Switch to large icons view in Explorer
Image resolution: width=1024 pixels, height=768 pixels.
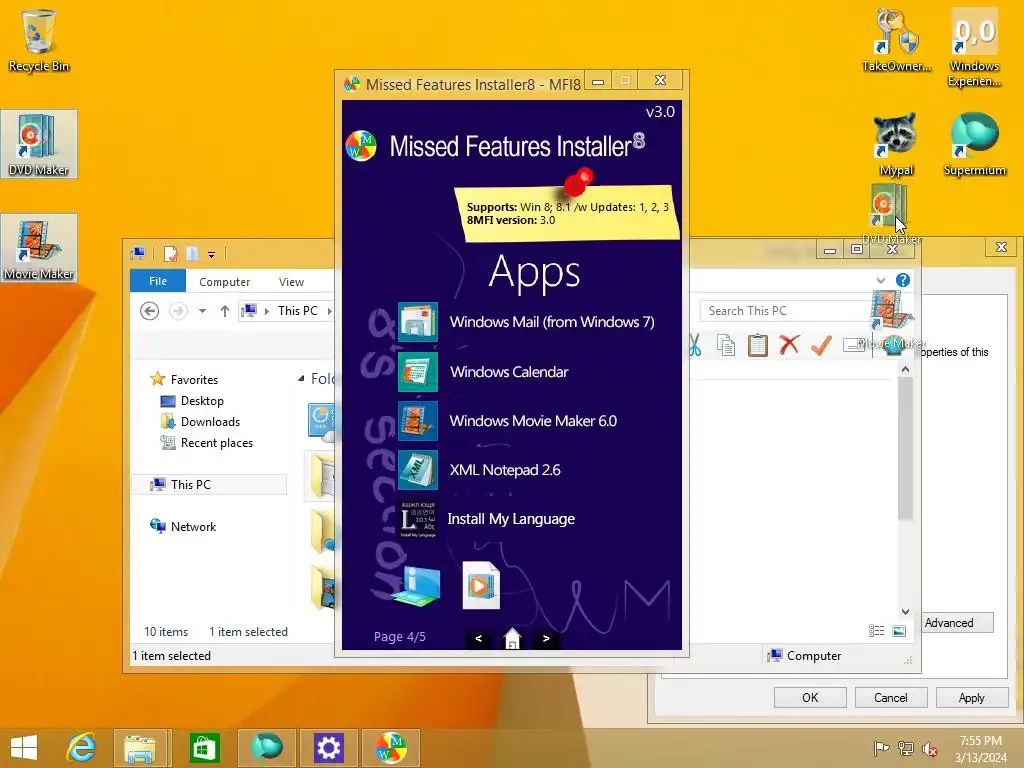pos(899,631)
